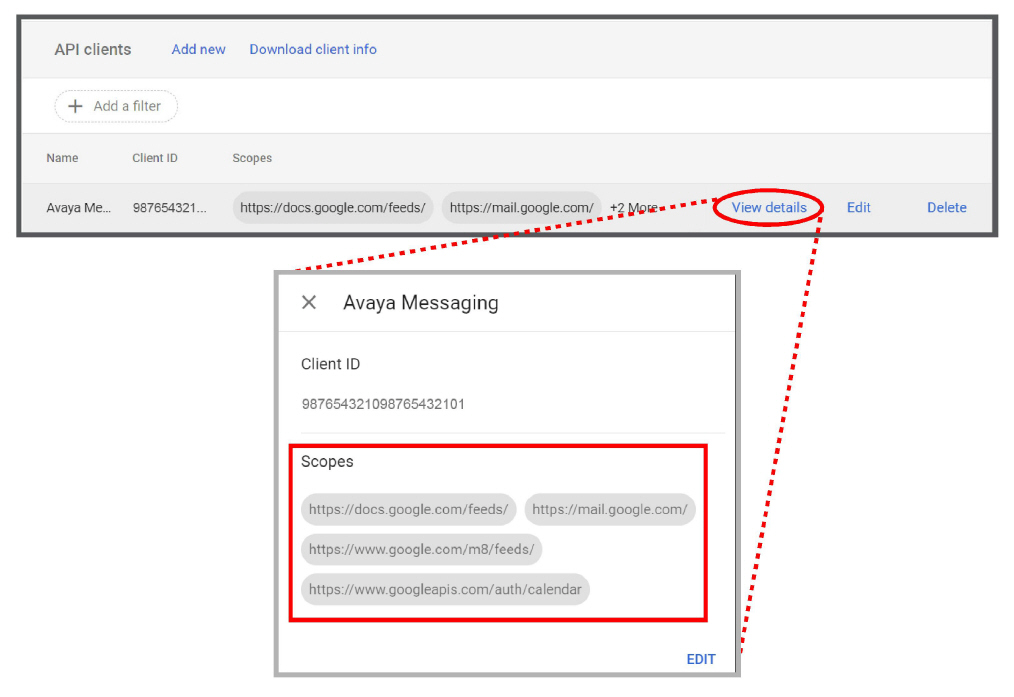Screen dimensions: 1014x697
Task: Click the mail.google.com chip in details panel
Action: click(610, 509)
